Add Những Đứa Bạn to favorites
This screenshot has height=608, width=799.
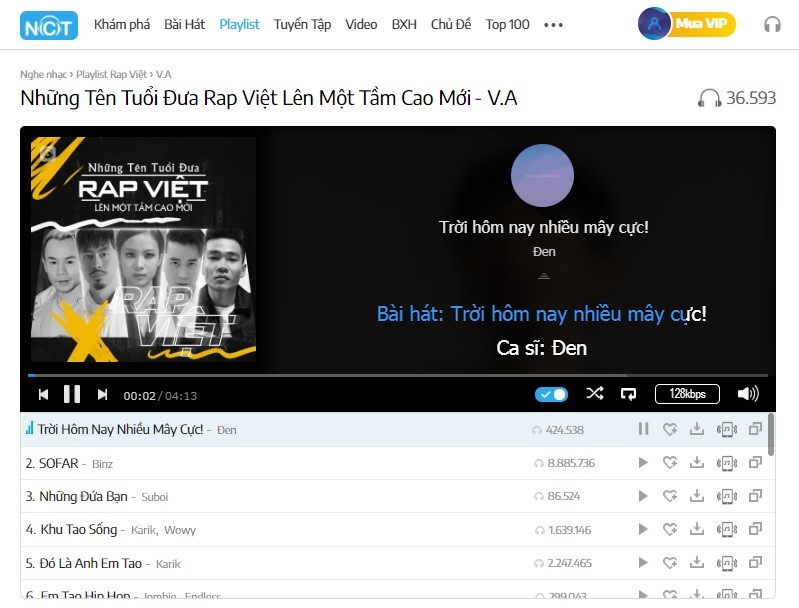670,495
